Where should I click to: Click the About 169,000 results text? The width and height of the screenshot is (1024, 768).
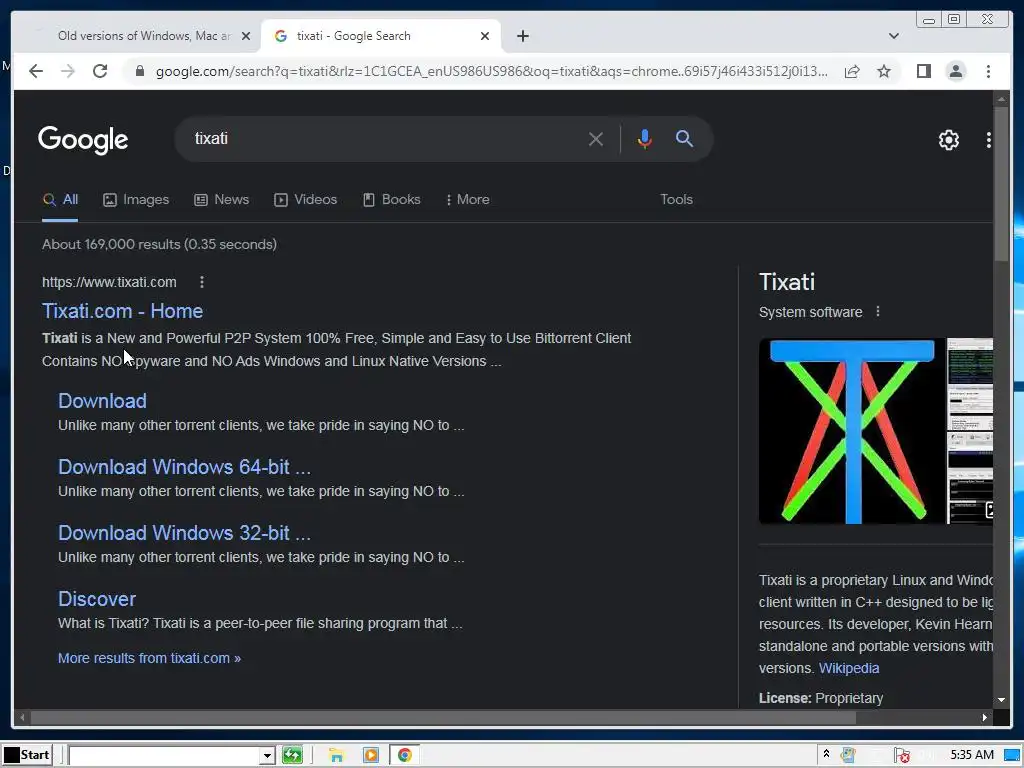tap(159, 244)
